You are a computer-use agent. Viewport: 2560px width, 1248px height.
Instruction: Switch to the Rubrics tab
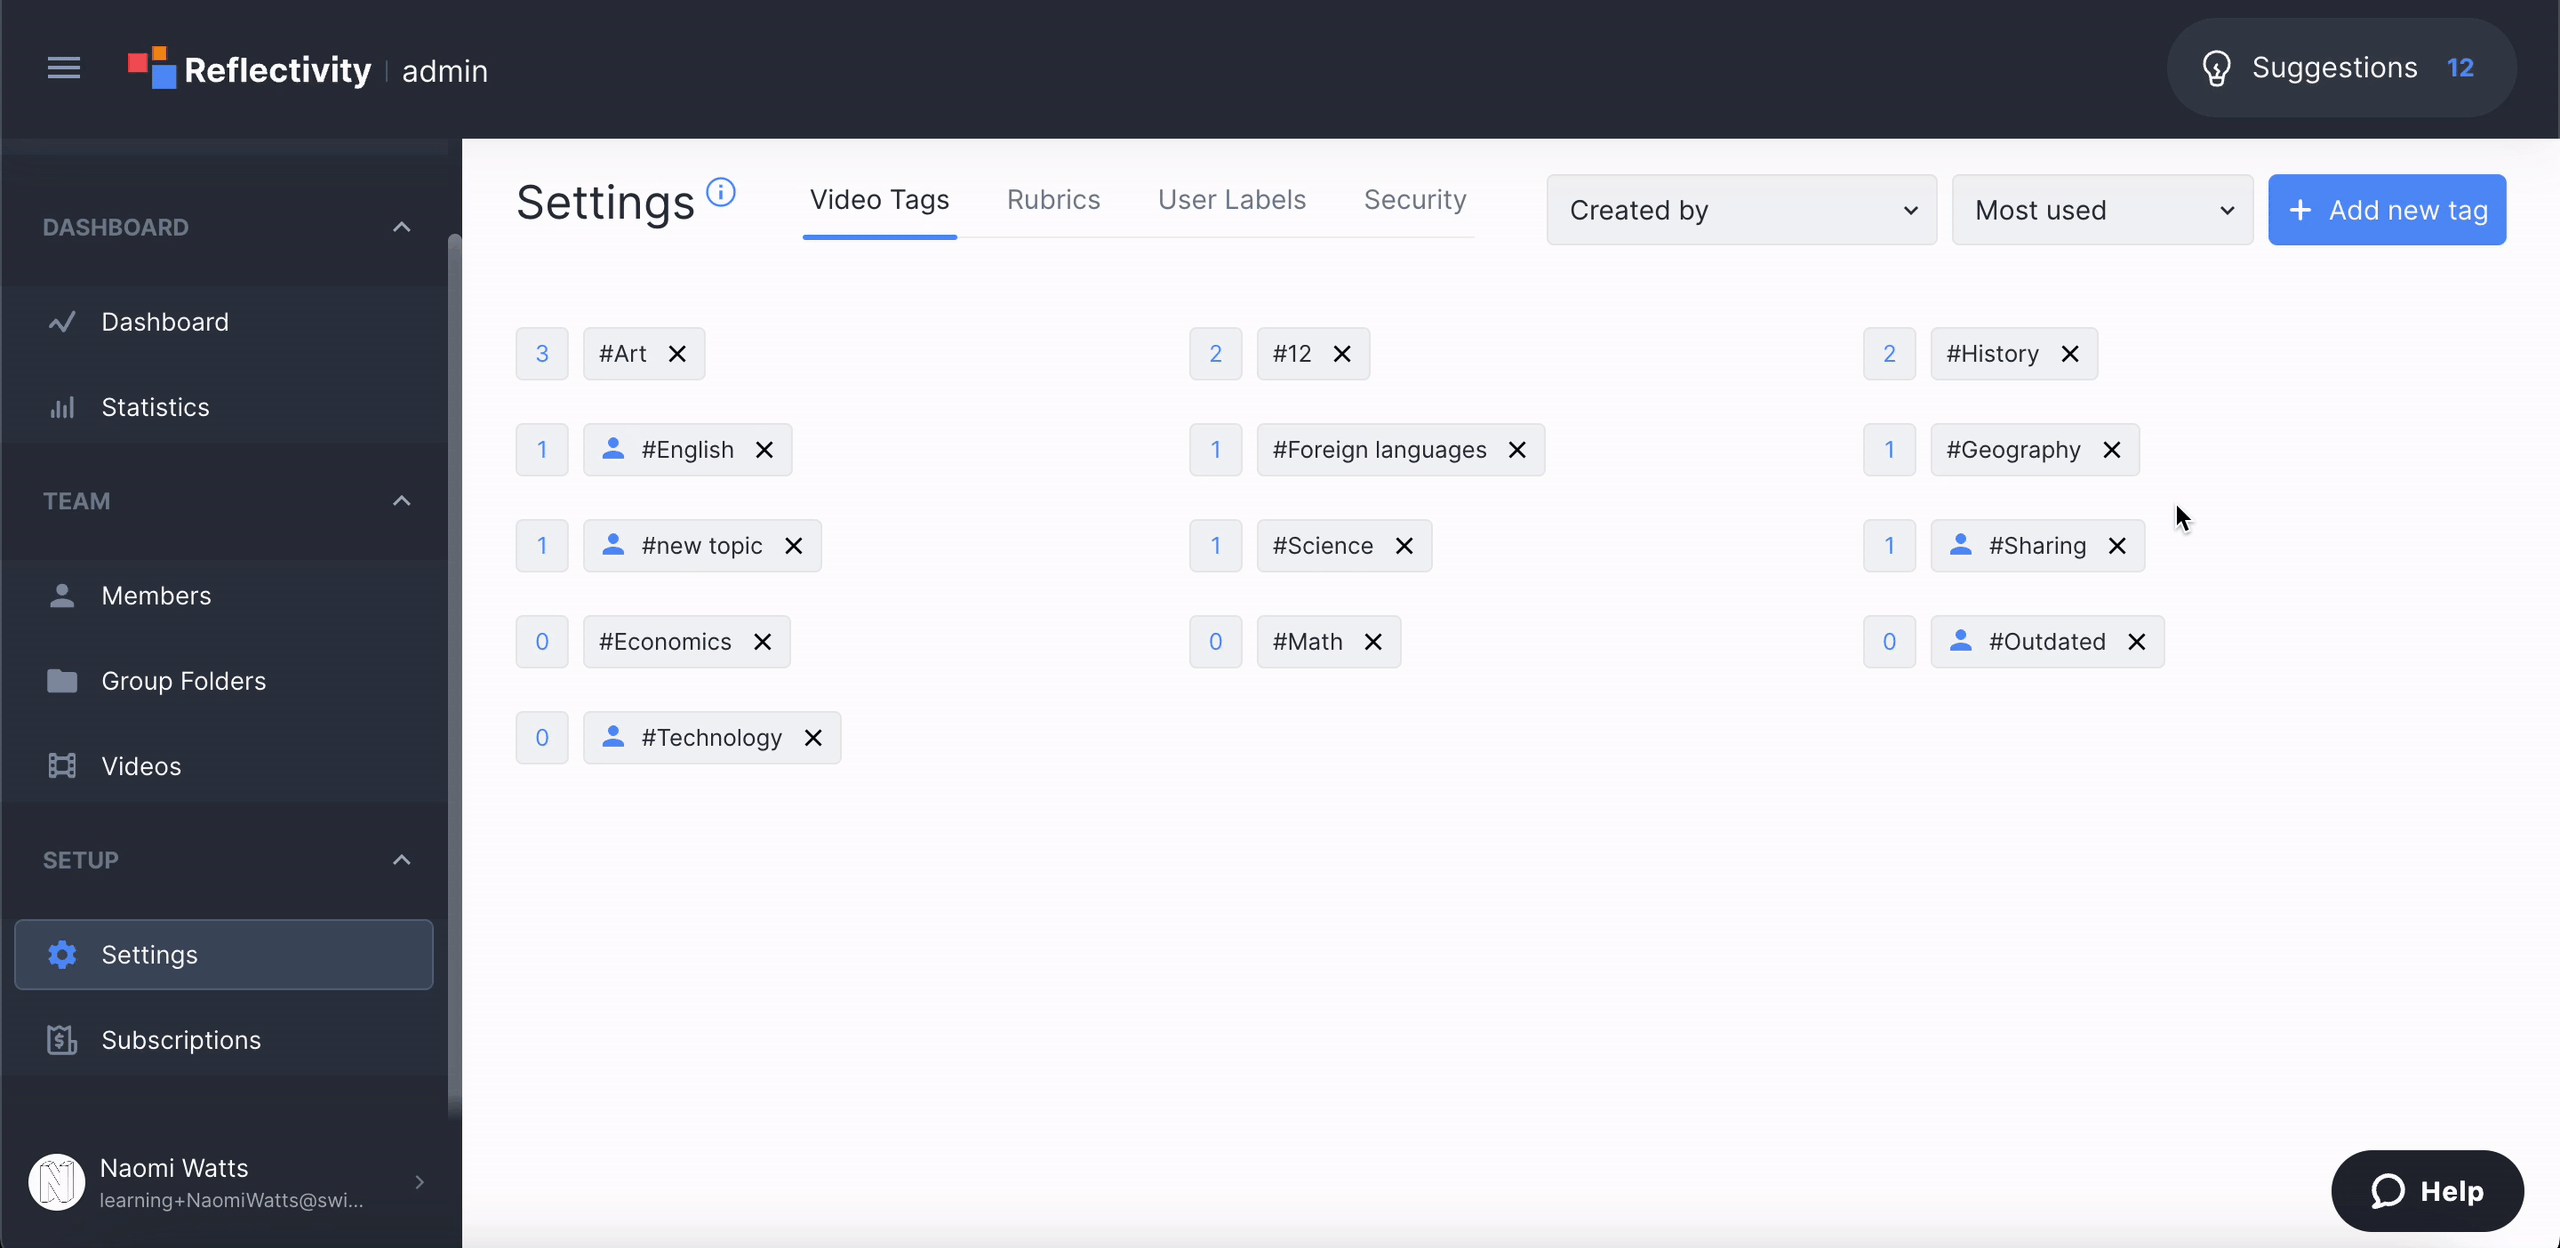(x=1053, y=199)
